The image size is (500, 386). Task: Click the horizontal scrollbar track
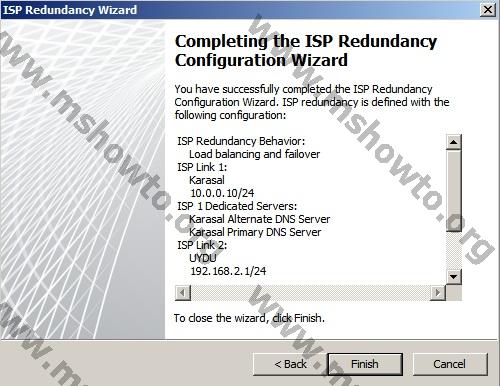310,293
